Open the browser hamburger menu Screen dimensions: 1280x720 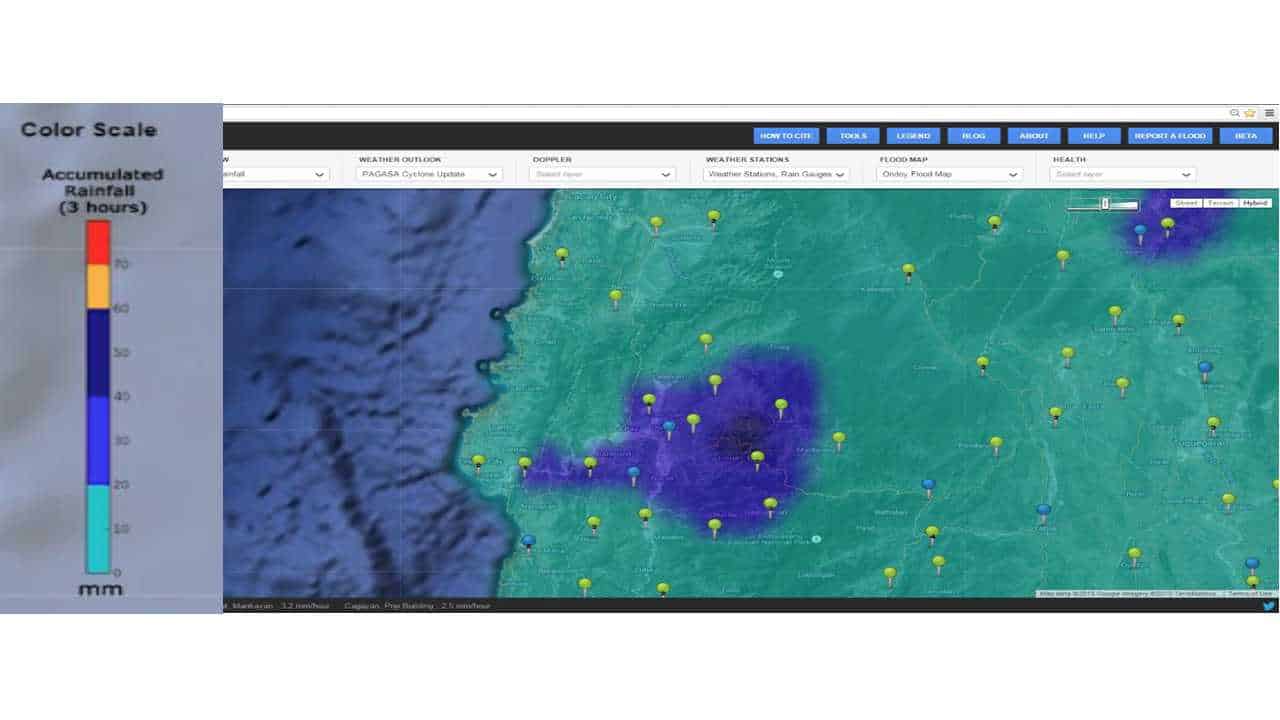pyautogui.click(x=1269, y=113)
